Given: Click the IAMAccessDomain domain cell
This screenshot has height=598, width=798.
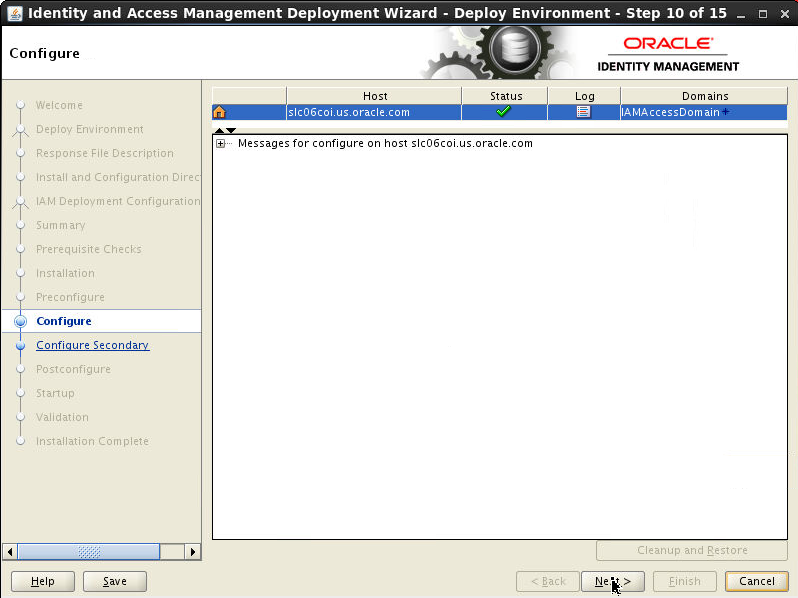Looking at the screenshot, I should tap(704, 112).
